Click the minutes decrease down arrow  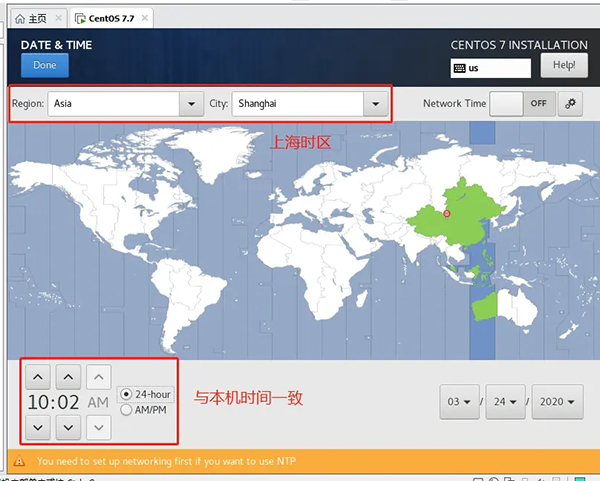pyautogui.click(x=68, y=427)
